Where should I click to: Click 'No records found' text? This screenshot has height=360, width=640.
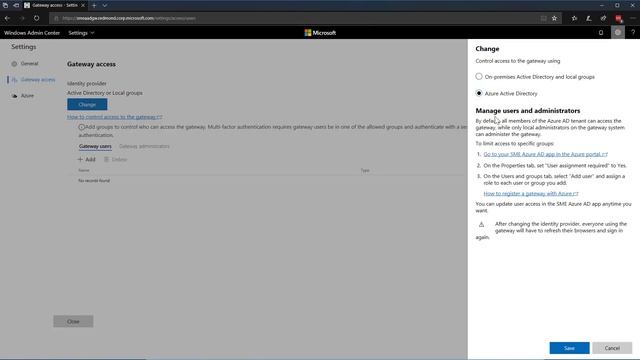[x=94, y=180]
